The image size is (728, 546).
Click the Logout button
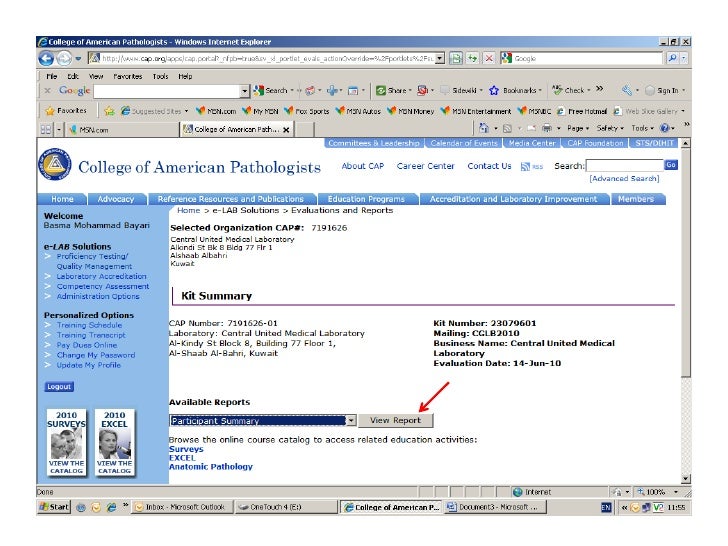59,386
